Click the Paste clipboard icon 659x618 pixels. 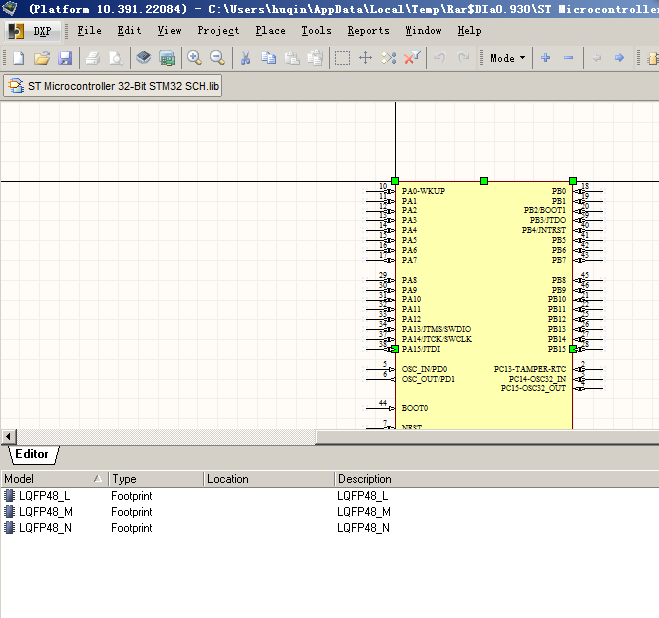click(292, 58)
